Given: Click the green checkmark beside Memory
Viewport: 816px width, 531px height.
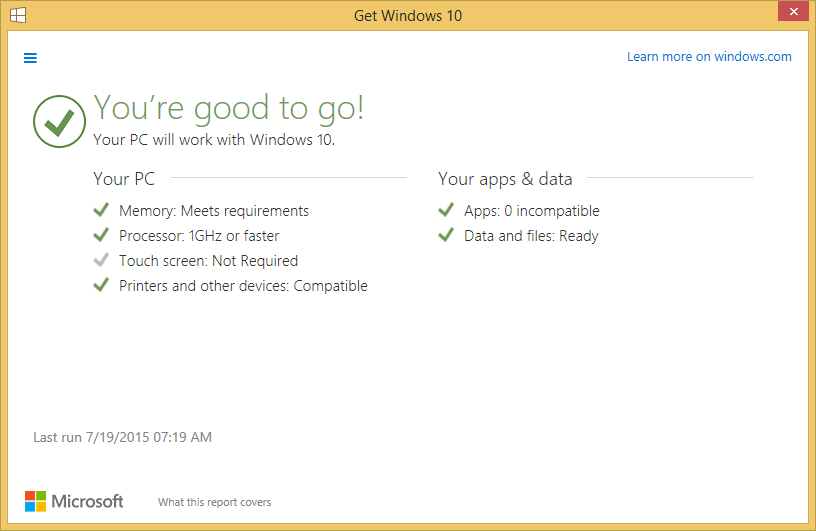Looking at the screenshot, I should (x=101, y=210).
